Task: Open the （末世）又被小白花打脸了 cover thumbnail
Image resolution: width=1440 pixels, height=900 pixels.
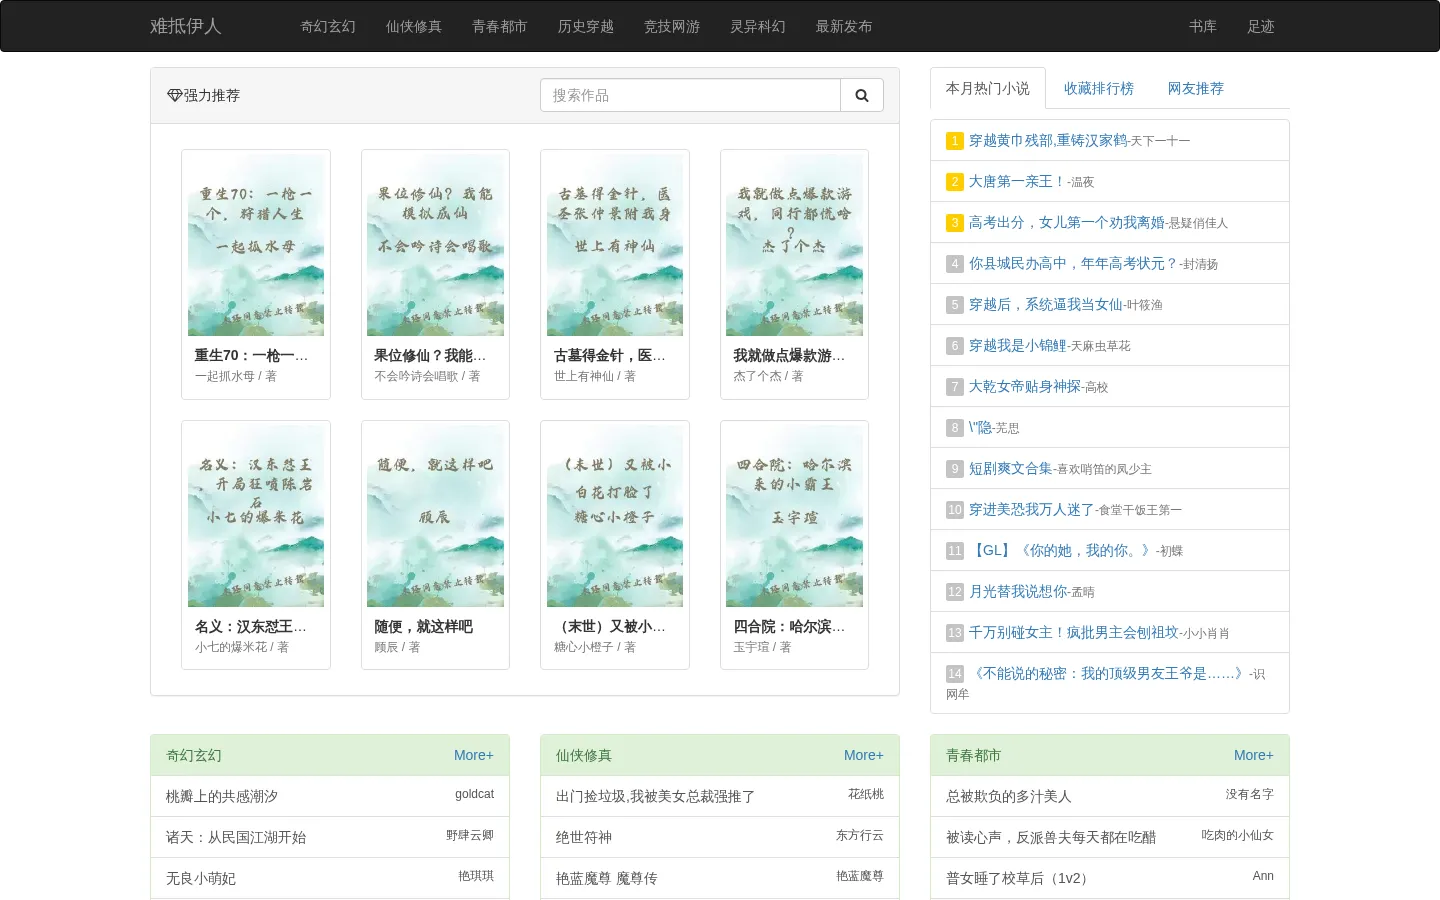Action: [615, 517]
